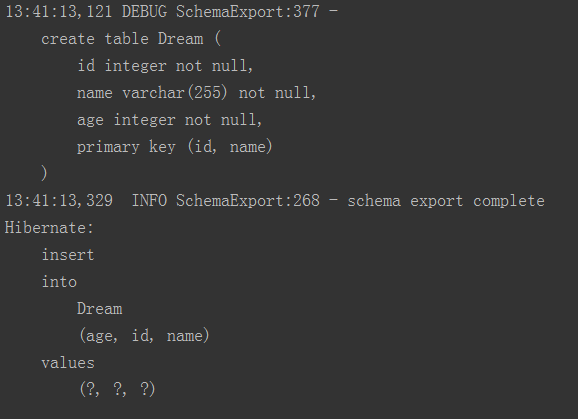The width and height of the screenshot is (578, 419).
Task: Click SchemaExport:377 in first log line
Action: pos(248,12)
